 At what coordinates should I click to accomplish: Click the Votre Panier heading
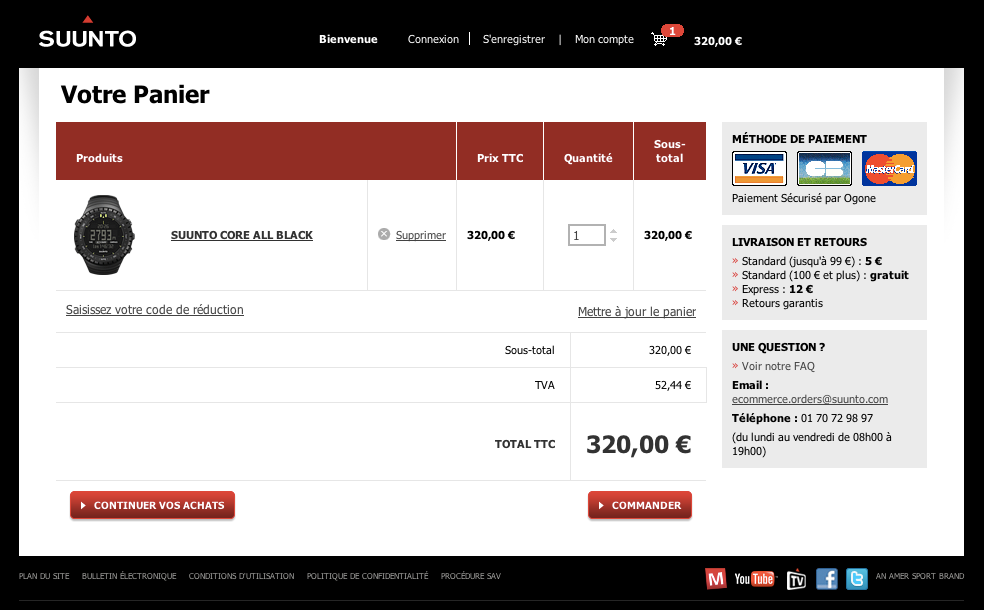tap(135, 95)
